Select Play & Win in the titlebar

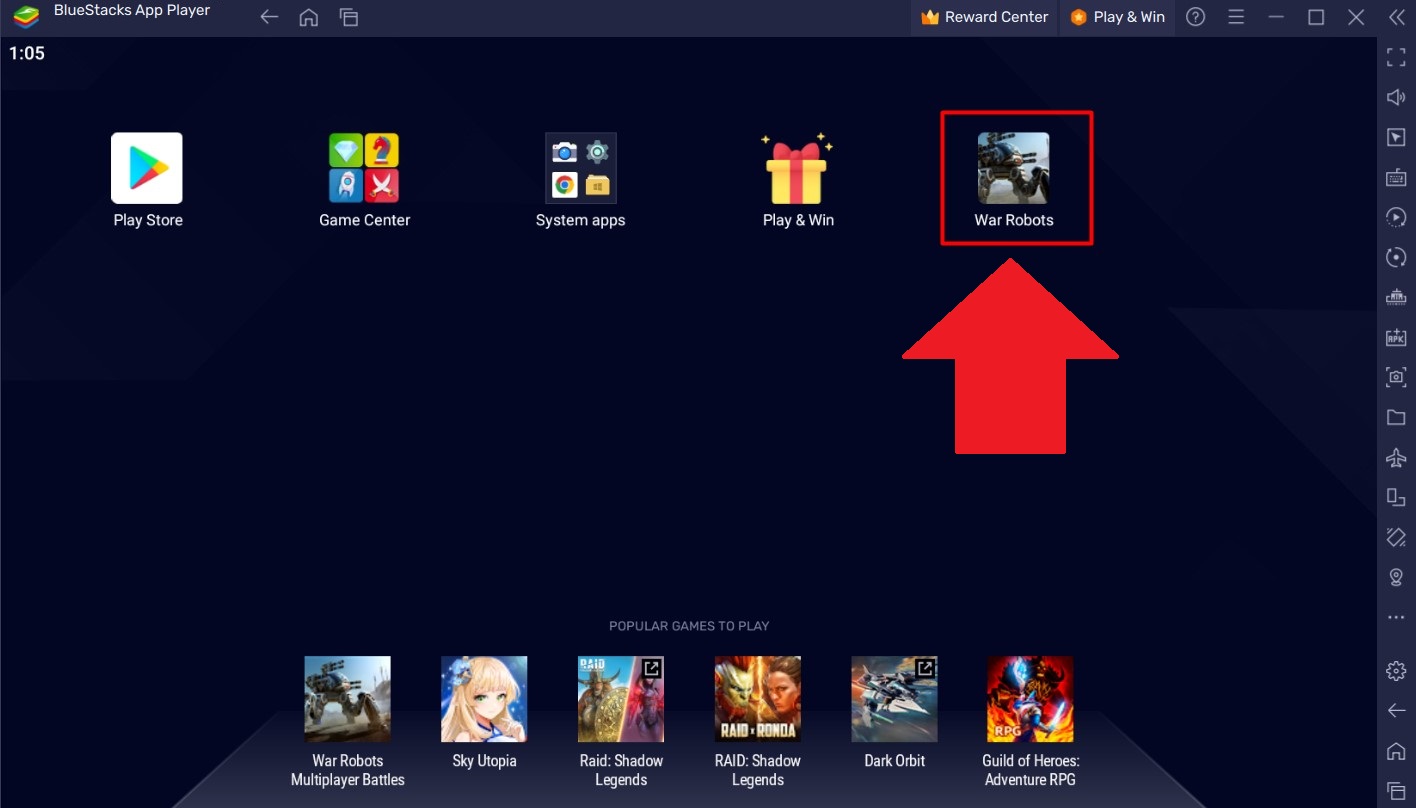point(1117,17)
